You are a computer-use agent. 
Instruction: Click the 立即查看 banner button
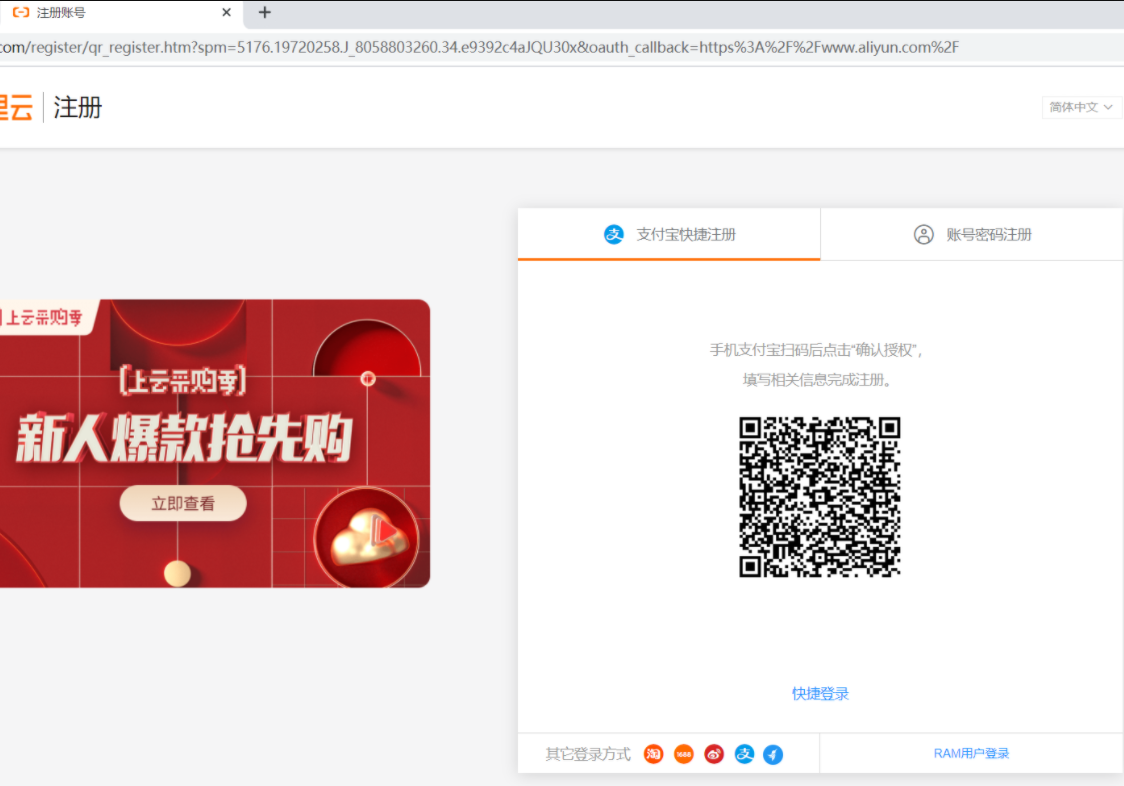[x=183, y=503]
